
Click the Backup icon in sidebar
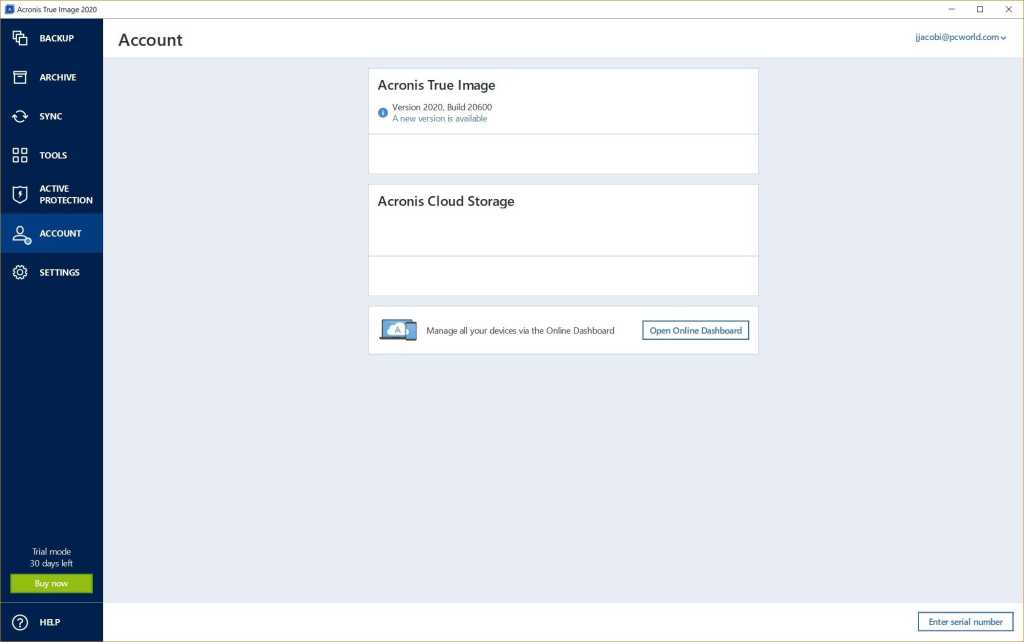(x=20, y=38)
